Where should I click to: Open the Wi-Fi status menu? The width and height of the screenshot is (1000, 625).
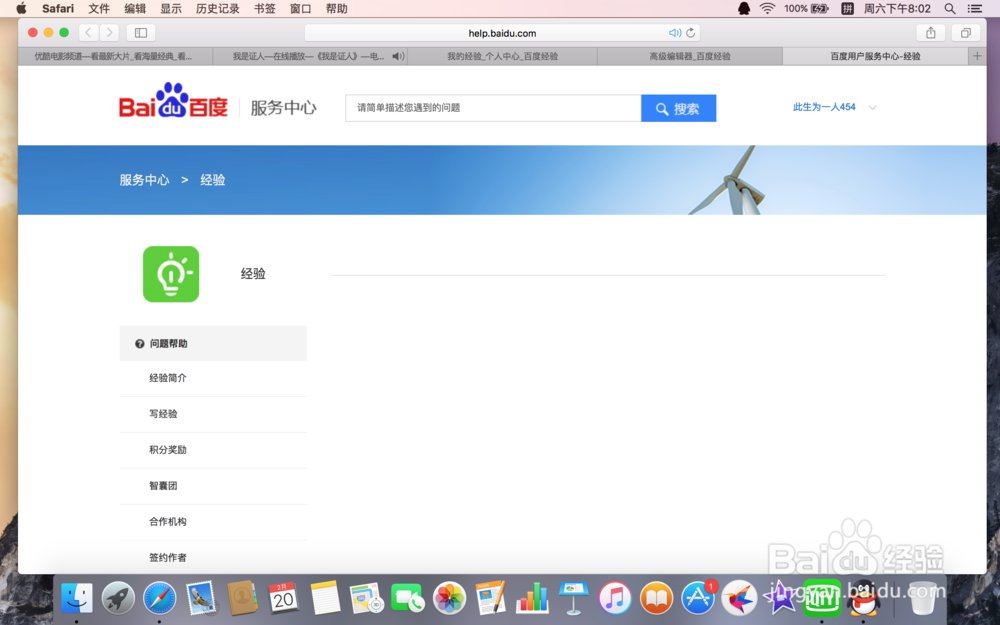pos(767,8)
